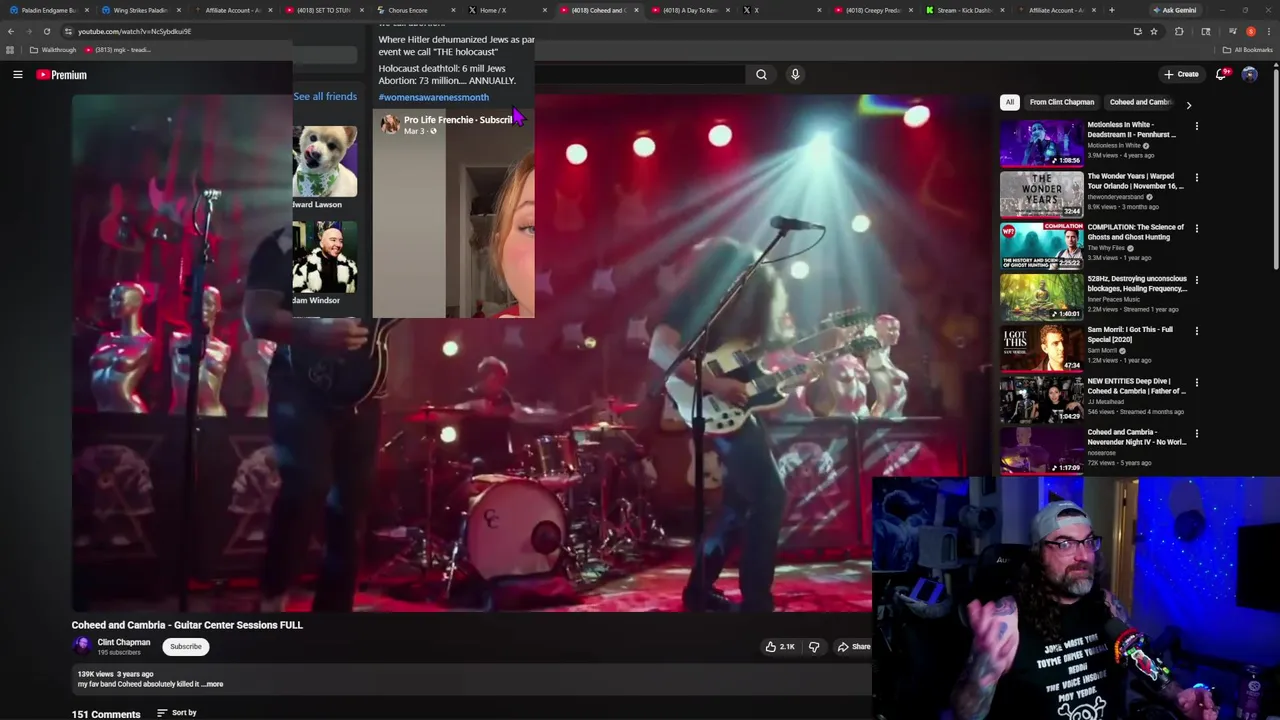The height and width of the screenshot is (720, 1280).
Task: View site information icon left of URL
Action: tap(68, 31)
